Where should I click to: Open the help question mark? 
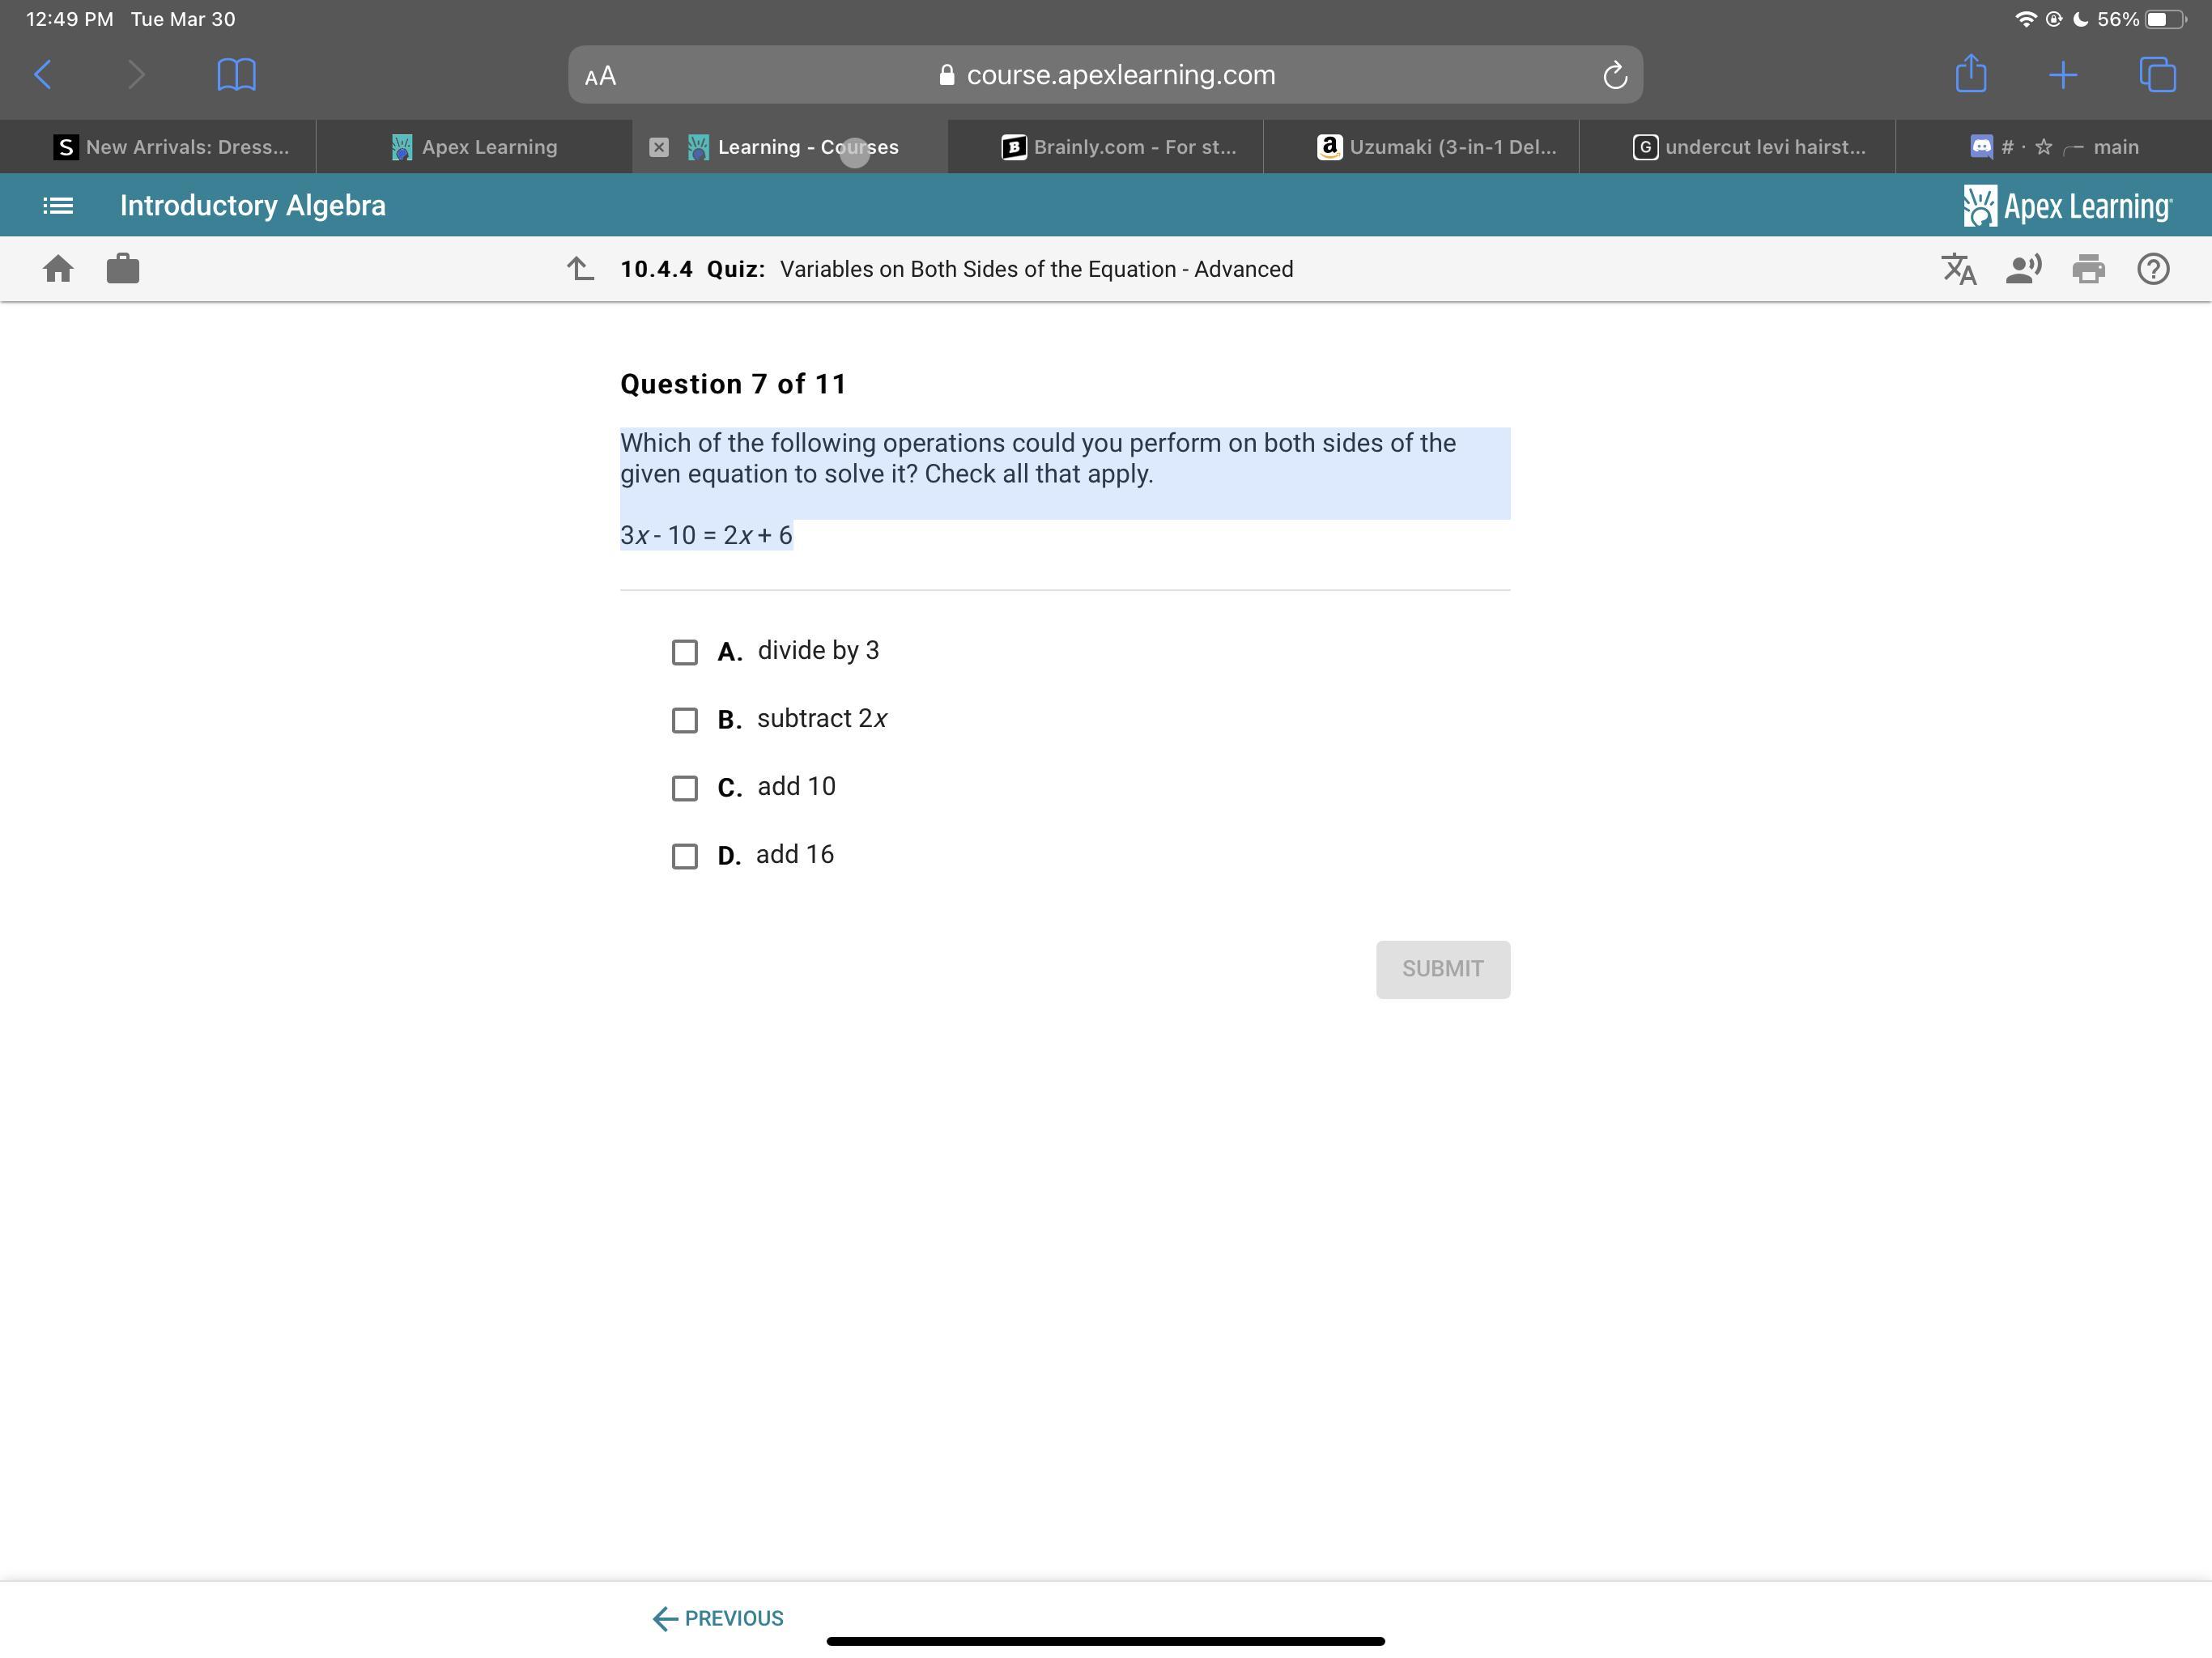point(2153,269)
